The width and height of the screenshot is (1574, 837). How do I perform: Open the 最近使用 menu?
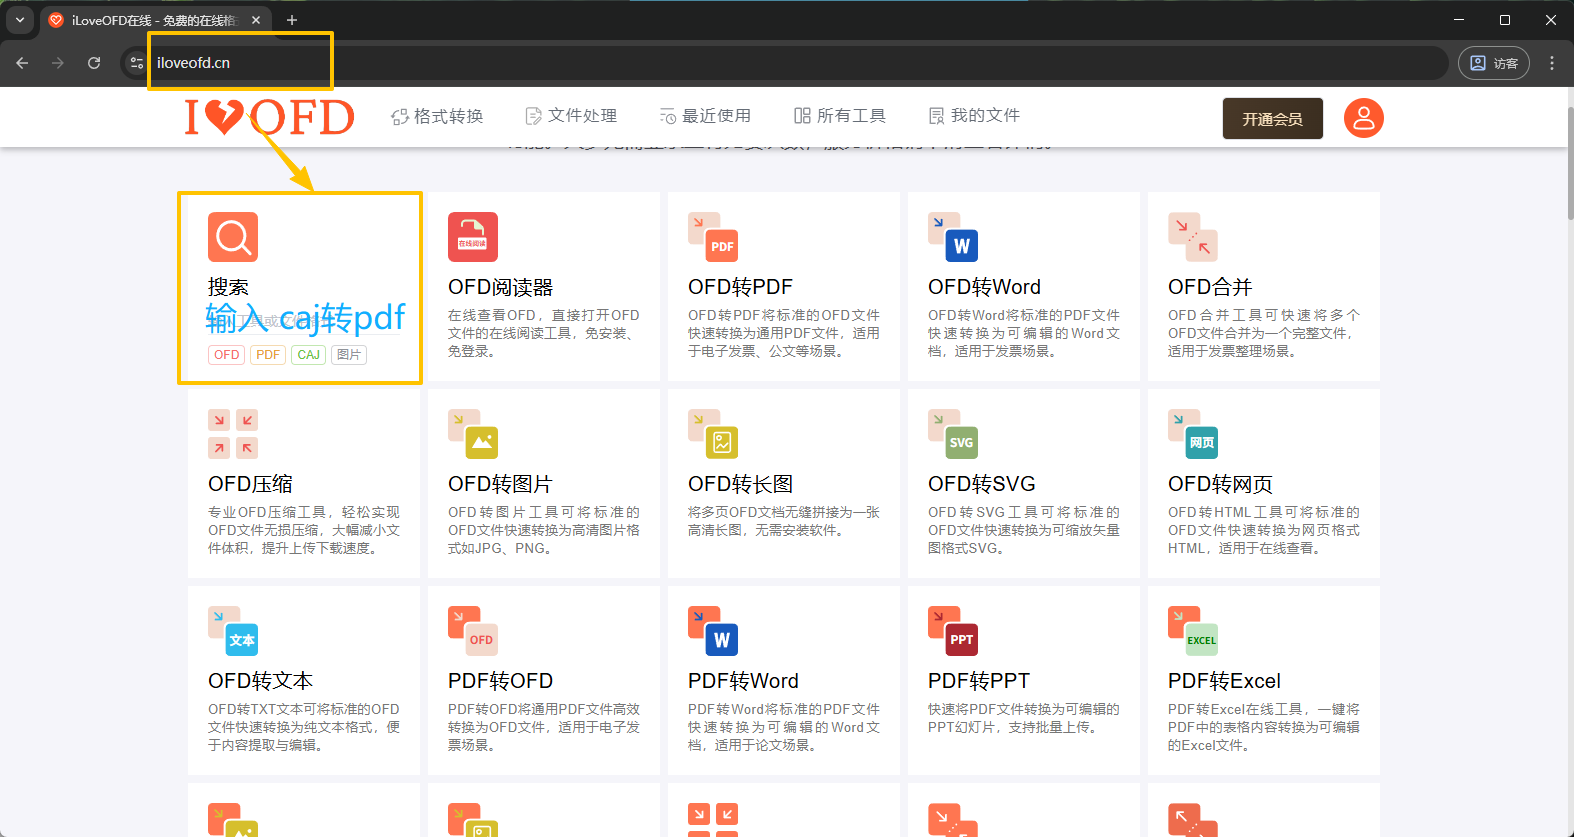[x=705, y=116]
